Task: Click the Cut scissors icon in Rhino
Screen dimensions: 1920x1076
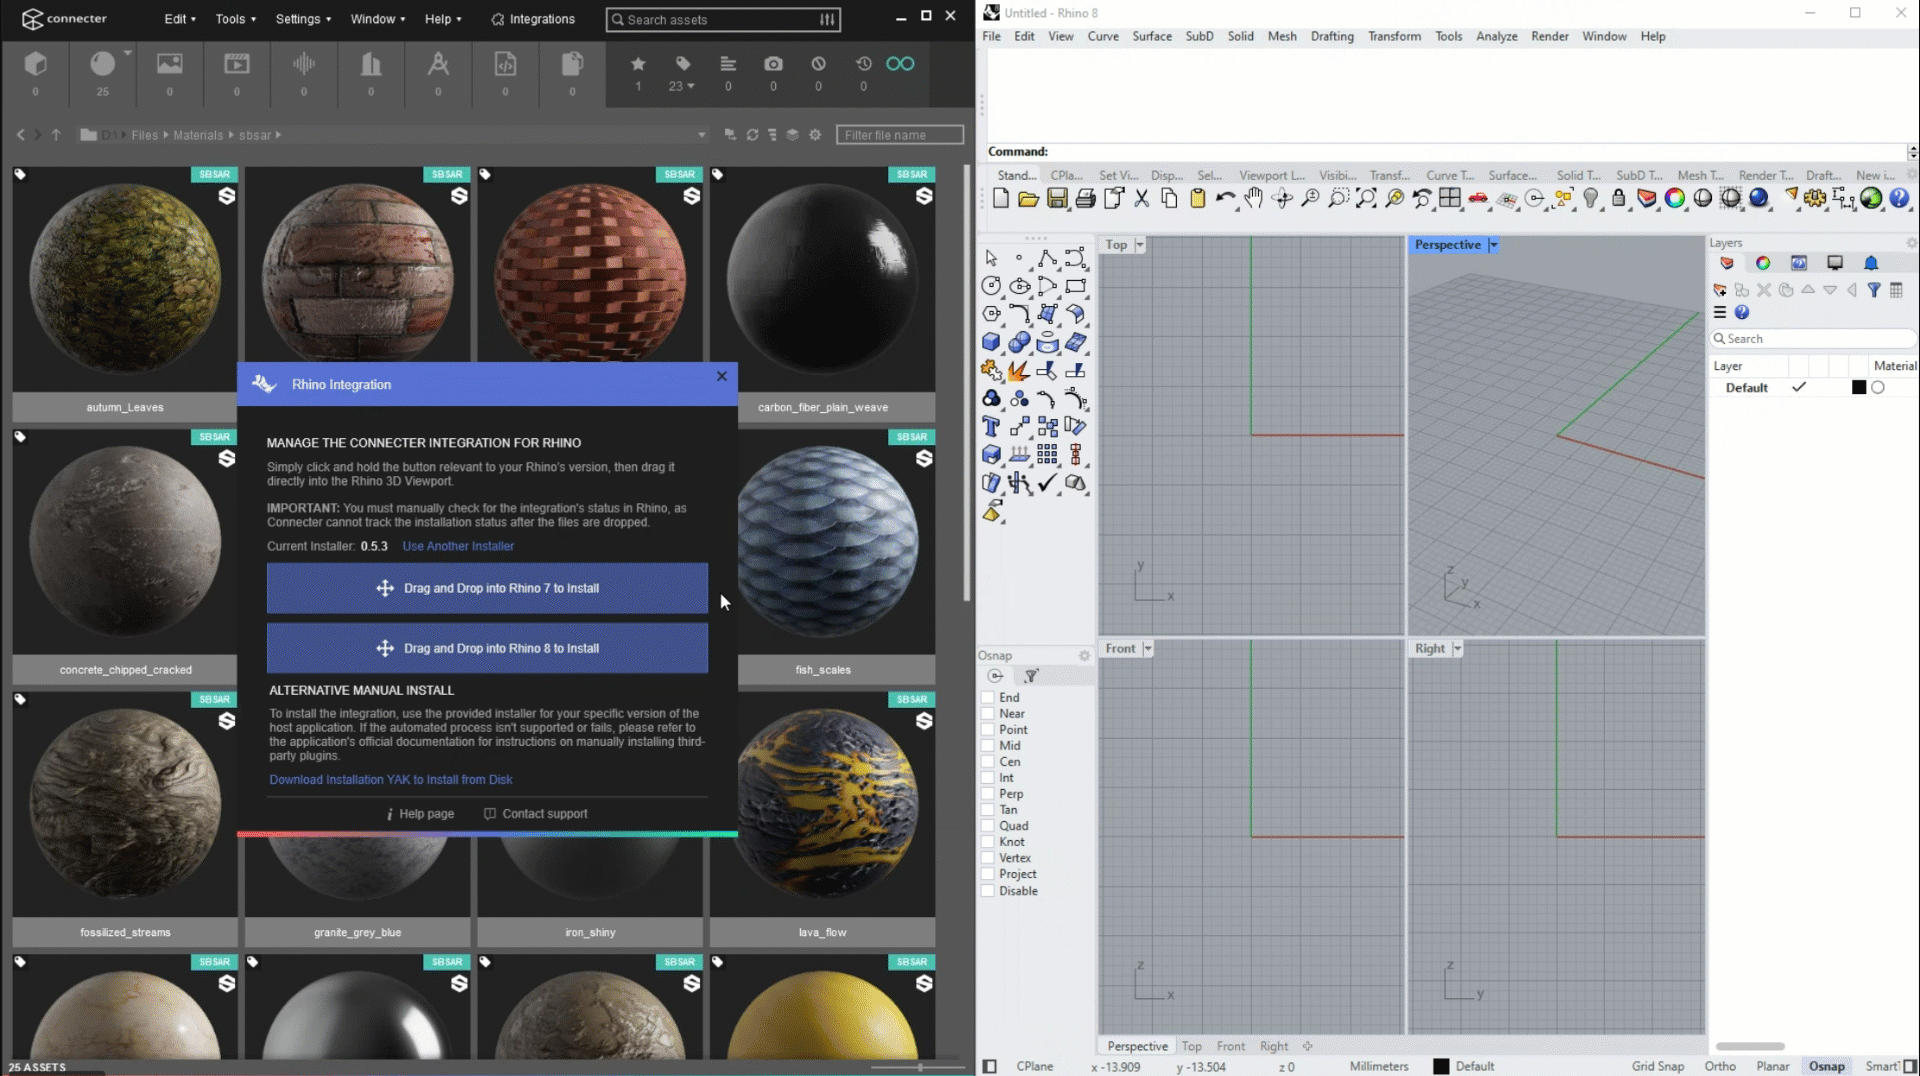Action: (x=1141, y=198)
